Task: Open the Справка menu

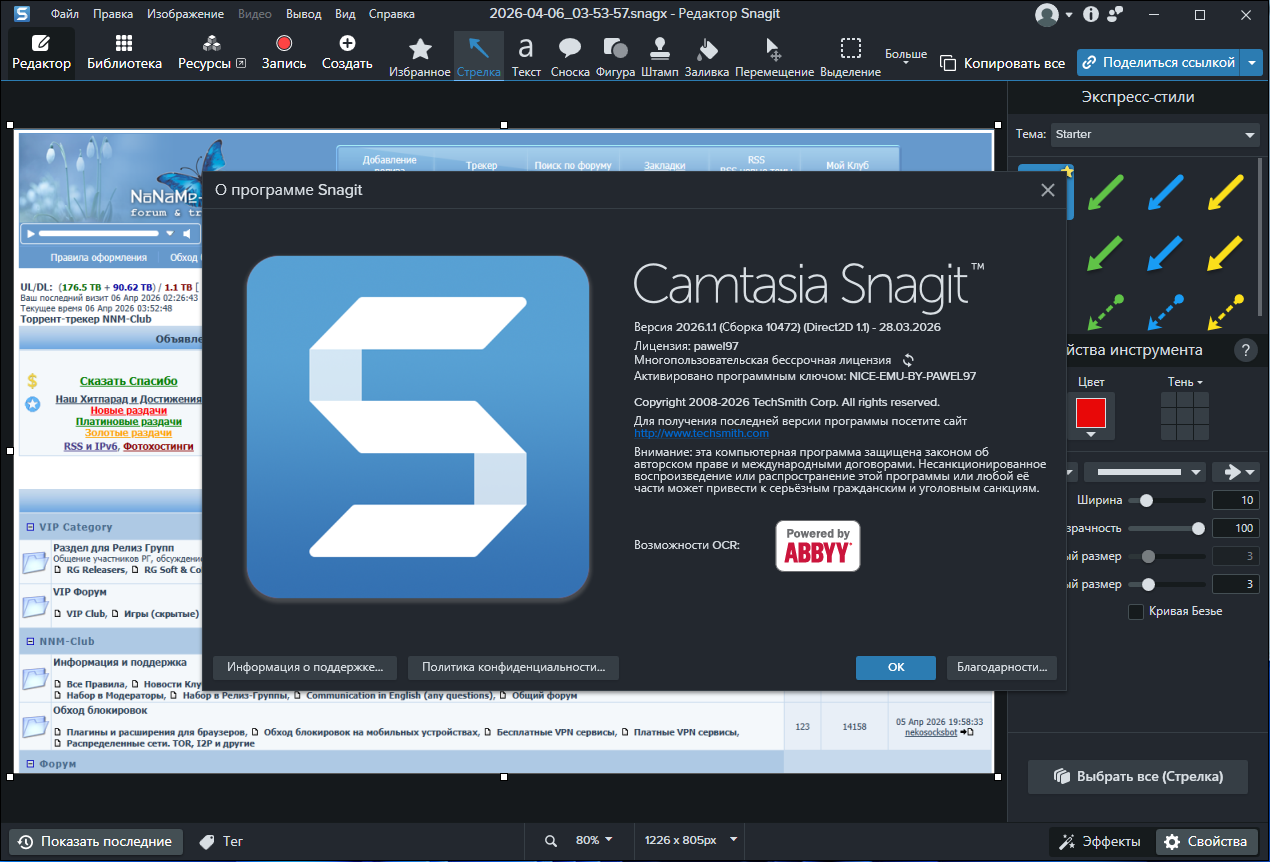Action: coord(391,14)
